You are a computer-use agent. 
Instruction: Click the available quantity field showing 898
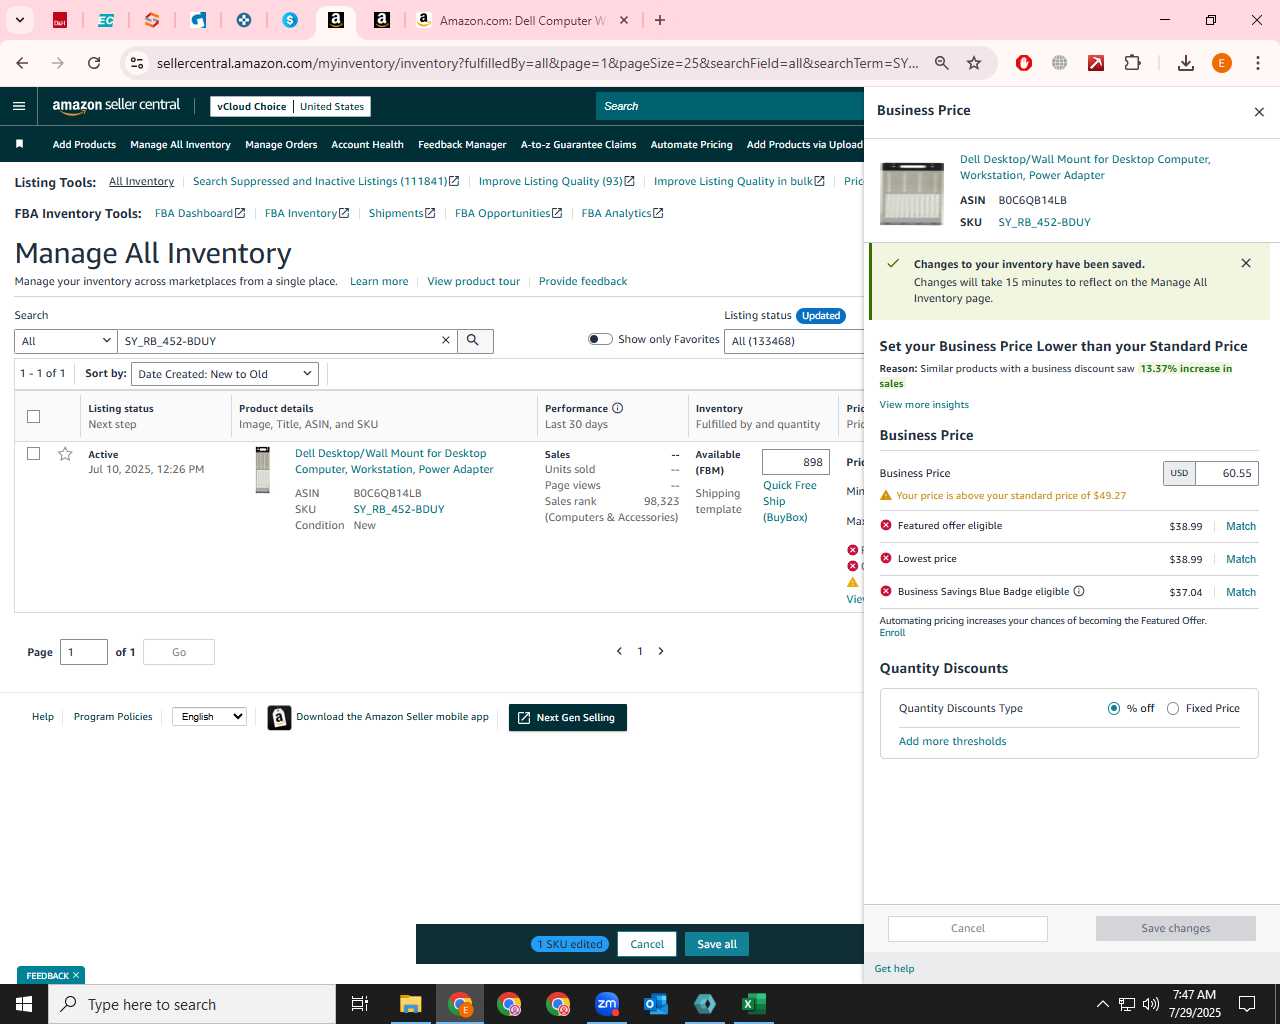coord(796,462)
